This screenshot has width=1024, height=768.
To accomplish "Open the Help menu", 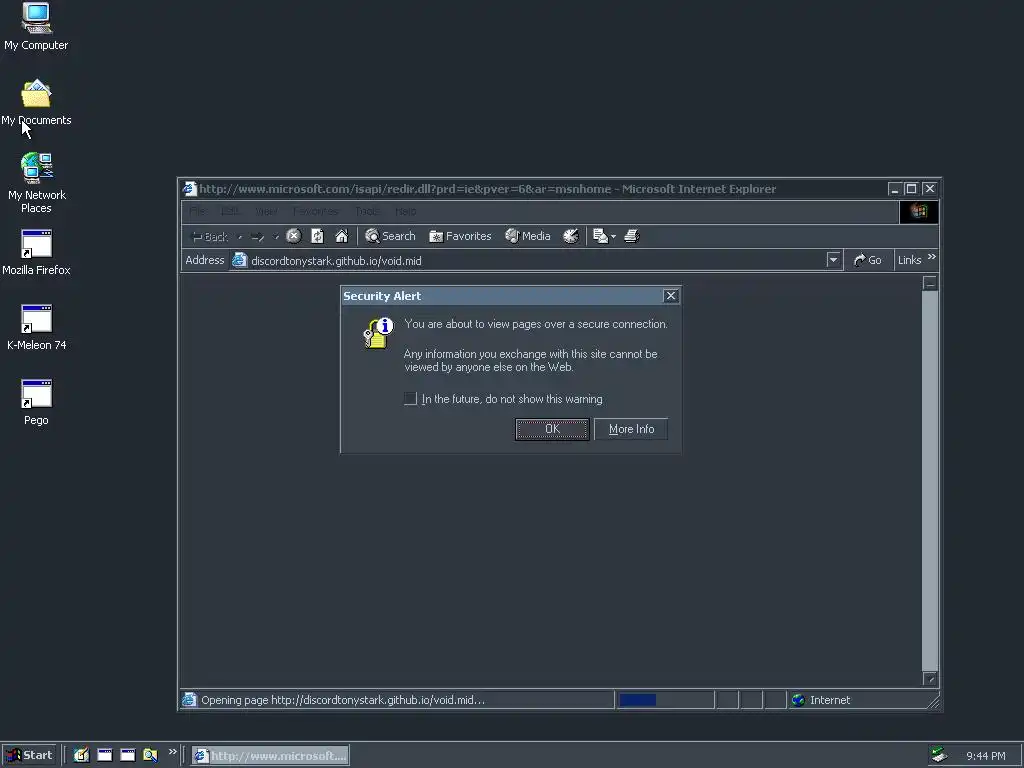I will pyautogui.click(x=406, y=212).
